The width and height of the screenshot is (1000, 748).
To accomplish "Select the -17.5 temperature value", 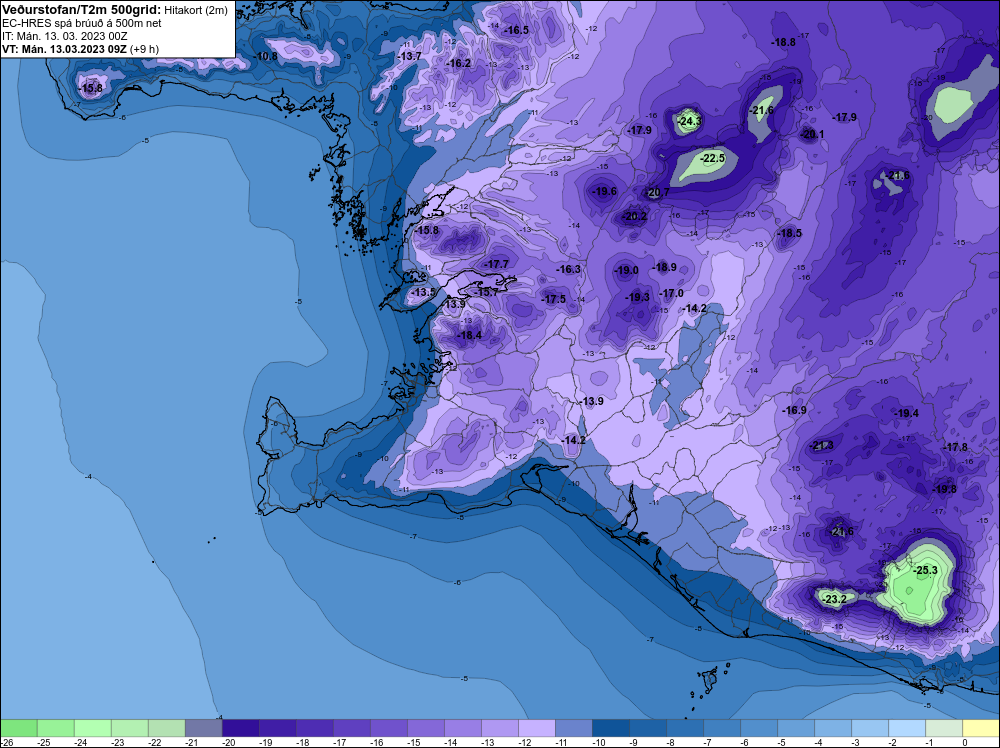I will point(554,299).
